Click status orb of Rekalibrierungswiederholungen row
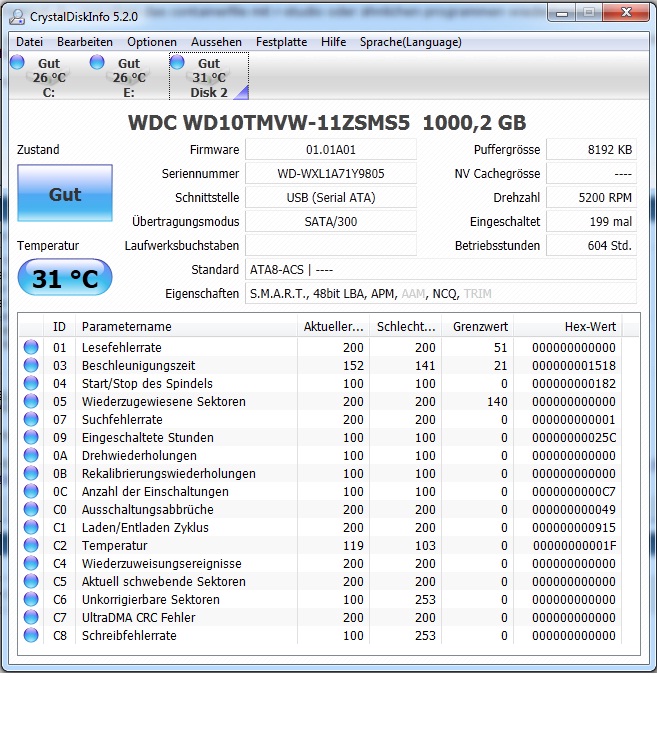Screen dimensions: 657x755 pos(31,473)
